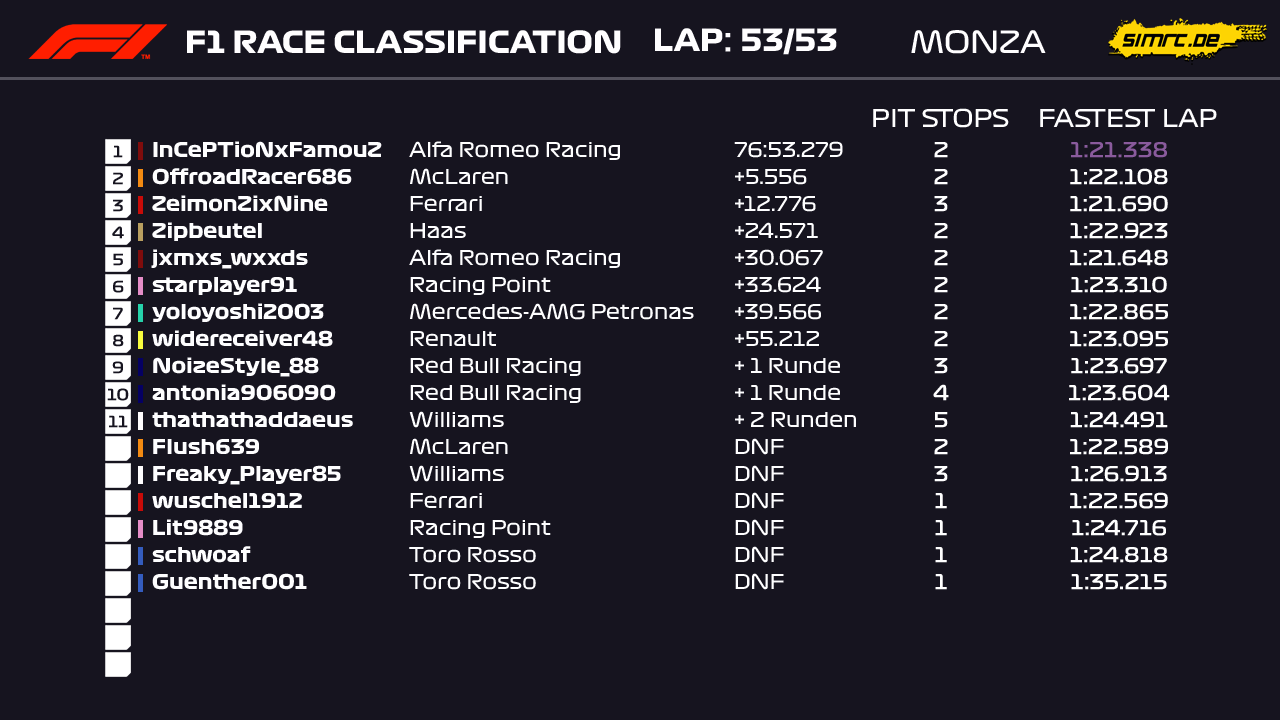
Task: Click the position 11 badge
Action: [x=118, y=421]
